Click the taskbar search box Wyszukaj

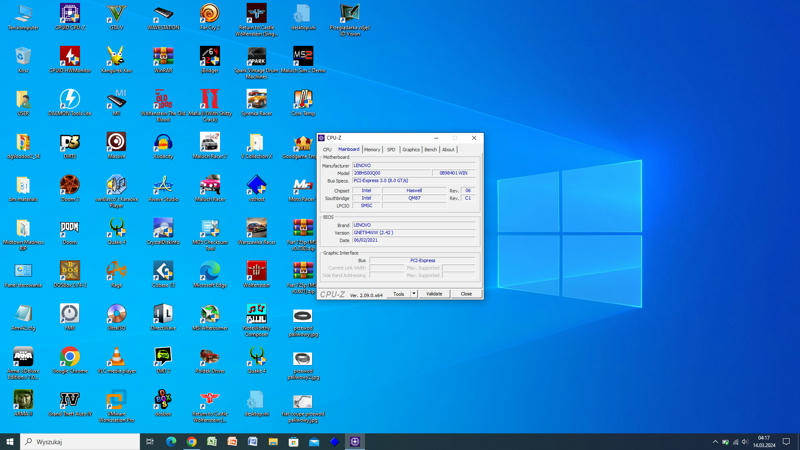pos(80,441)
